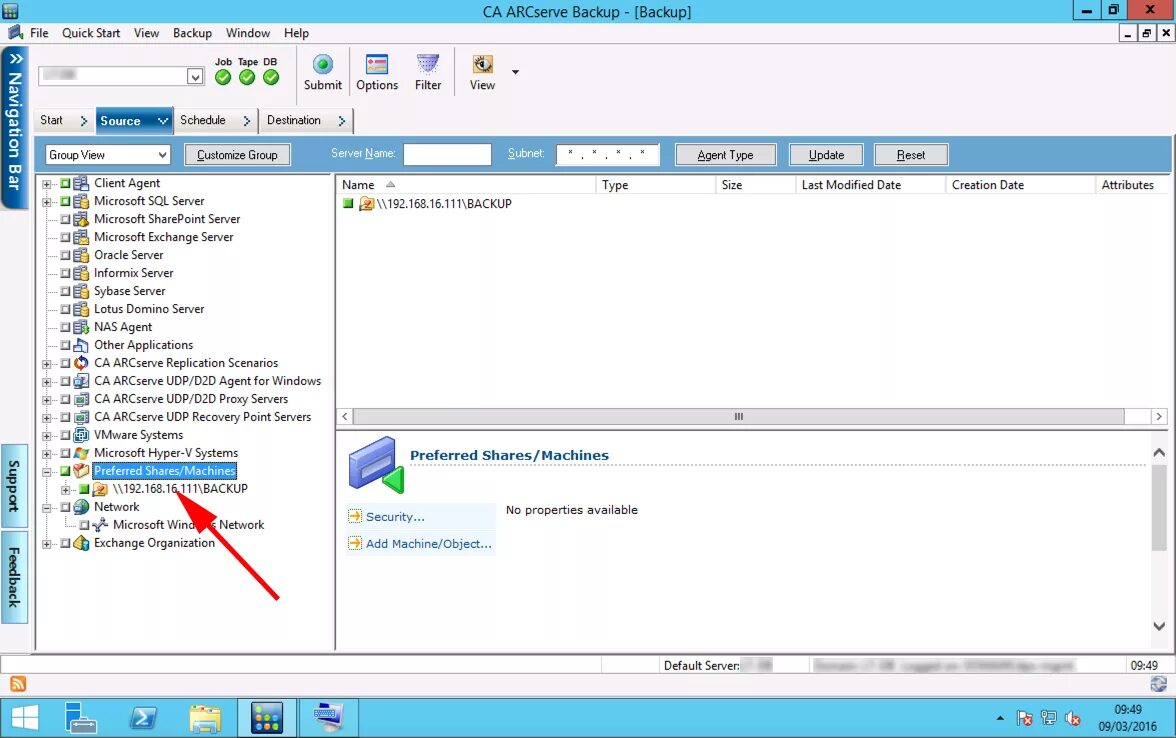Open the Backup menu

192,33
